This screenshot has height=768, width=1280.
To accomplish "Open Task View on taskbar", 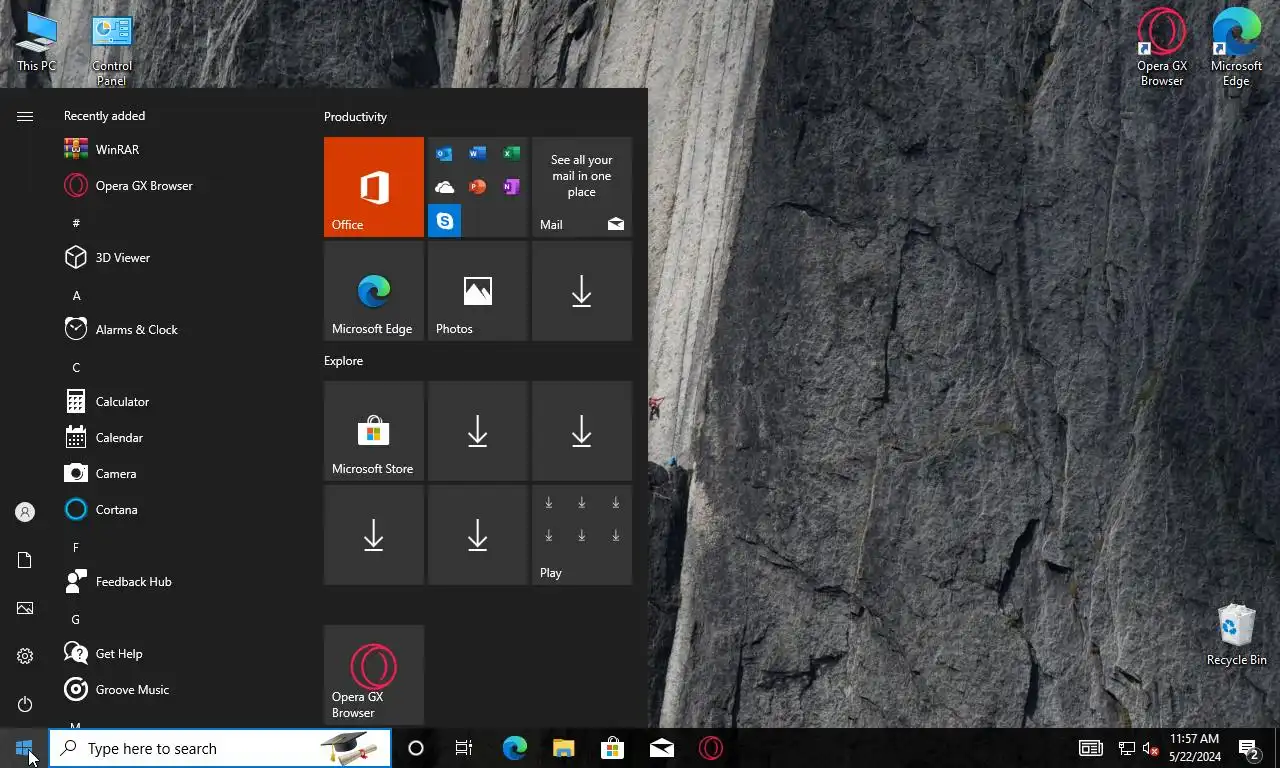I will point(464,748).
